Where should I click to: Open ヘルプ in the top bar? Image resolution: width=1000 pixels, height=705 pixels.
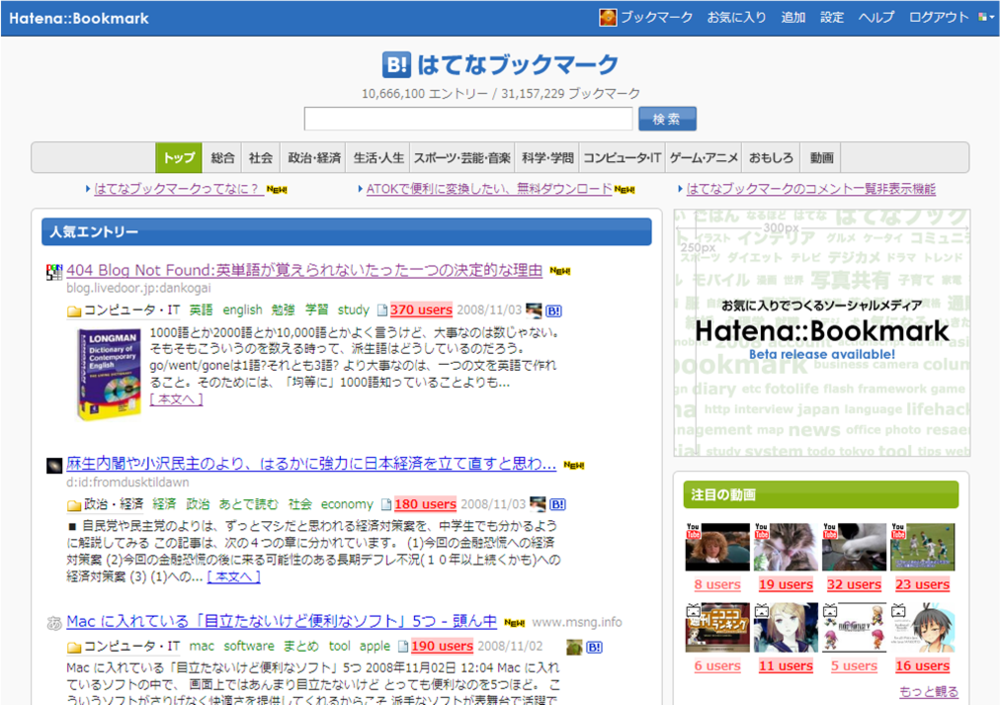coord(876,17)
